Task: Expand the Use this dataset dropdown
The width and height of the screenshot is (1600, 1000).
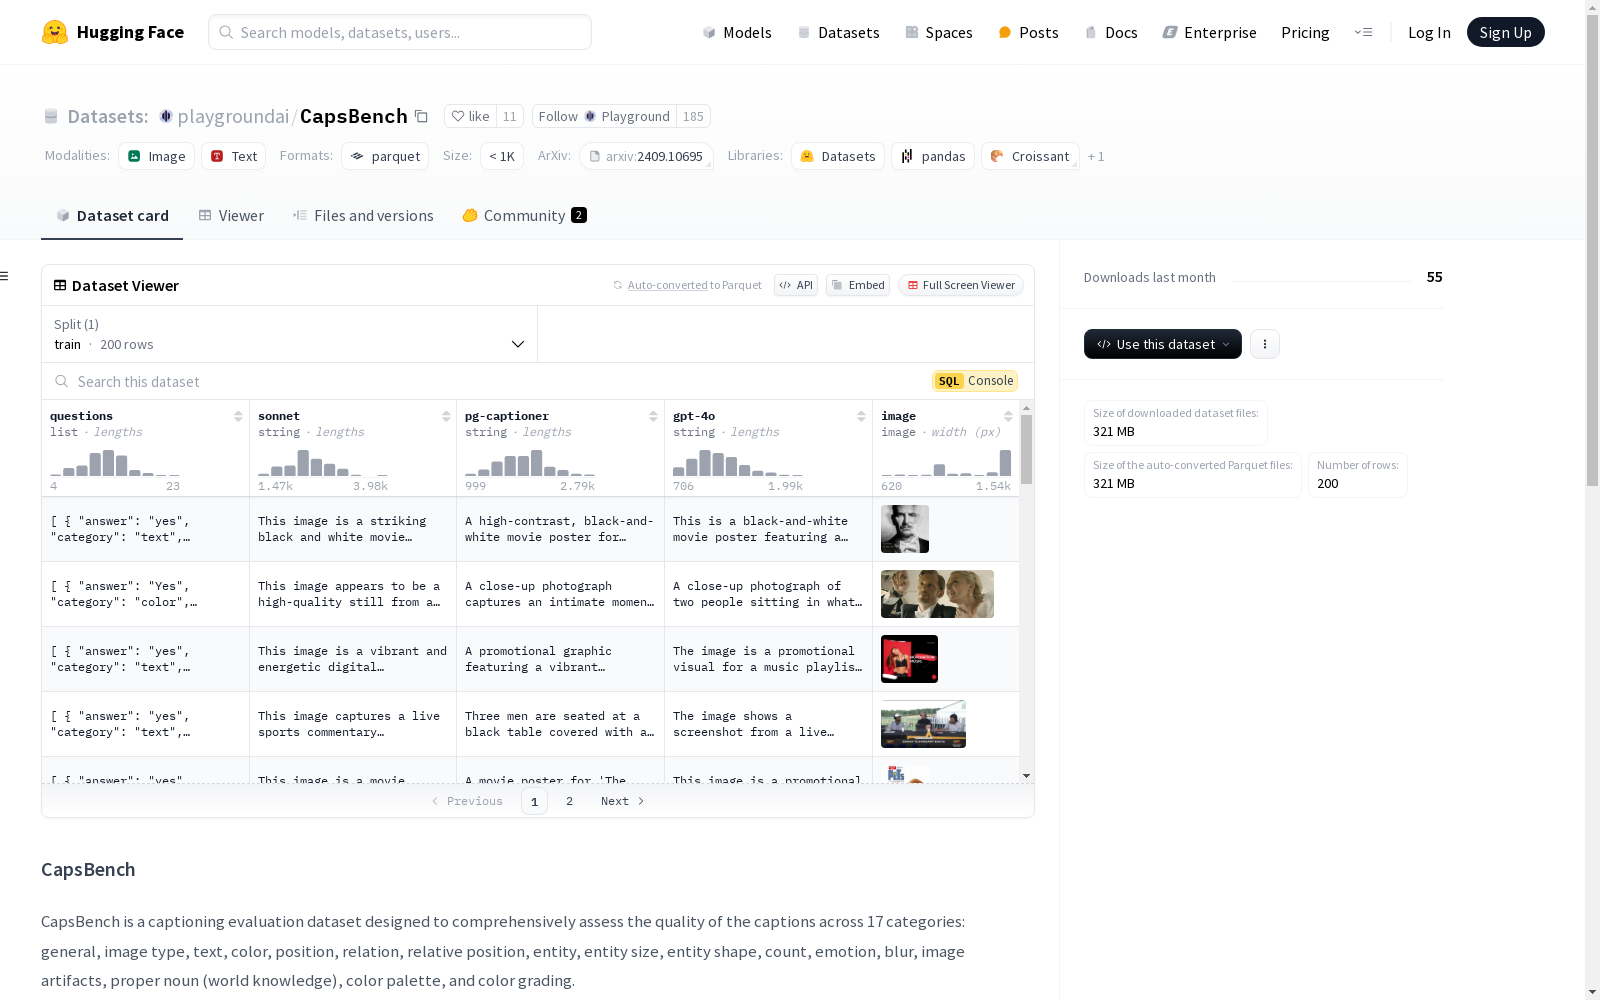Action: pyautogui.click(x=1163, y=344)
